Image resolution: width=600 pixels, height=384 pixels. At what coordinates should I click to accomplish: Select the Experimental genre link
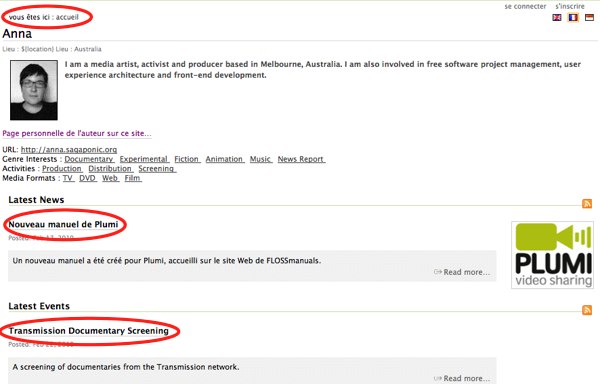pos(144,159)
